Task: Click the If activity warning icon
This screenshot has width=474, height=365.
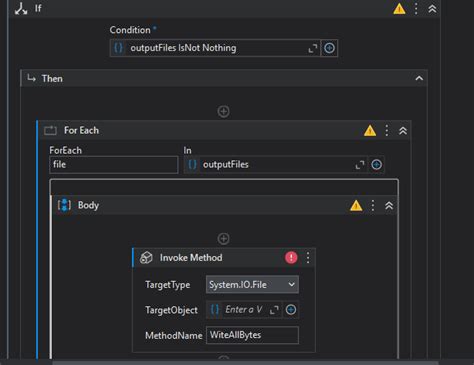Action: 399,9
